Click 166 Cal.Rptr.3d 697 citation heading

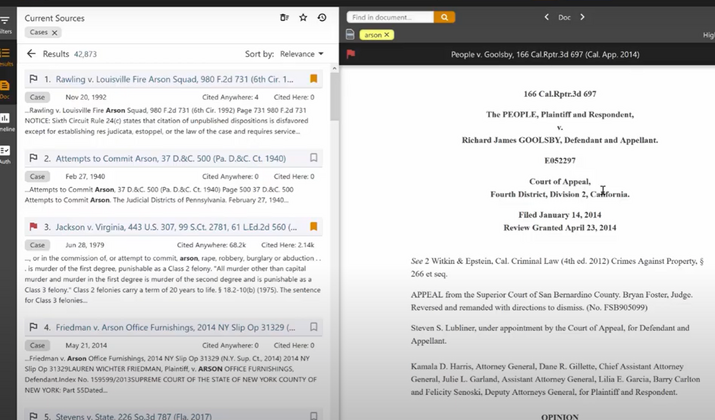pyautogui.click(x=560, y=94)
